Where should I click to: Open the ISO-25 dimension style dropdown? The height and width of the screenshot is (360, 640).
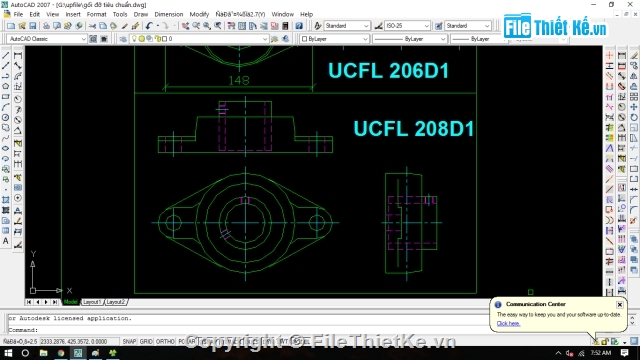(407, 26)
